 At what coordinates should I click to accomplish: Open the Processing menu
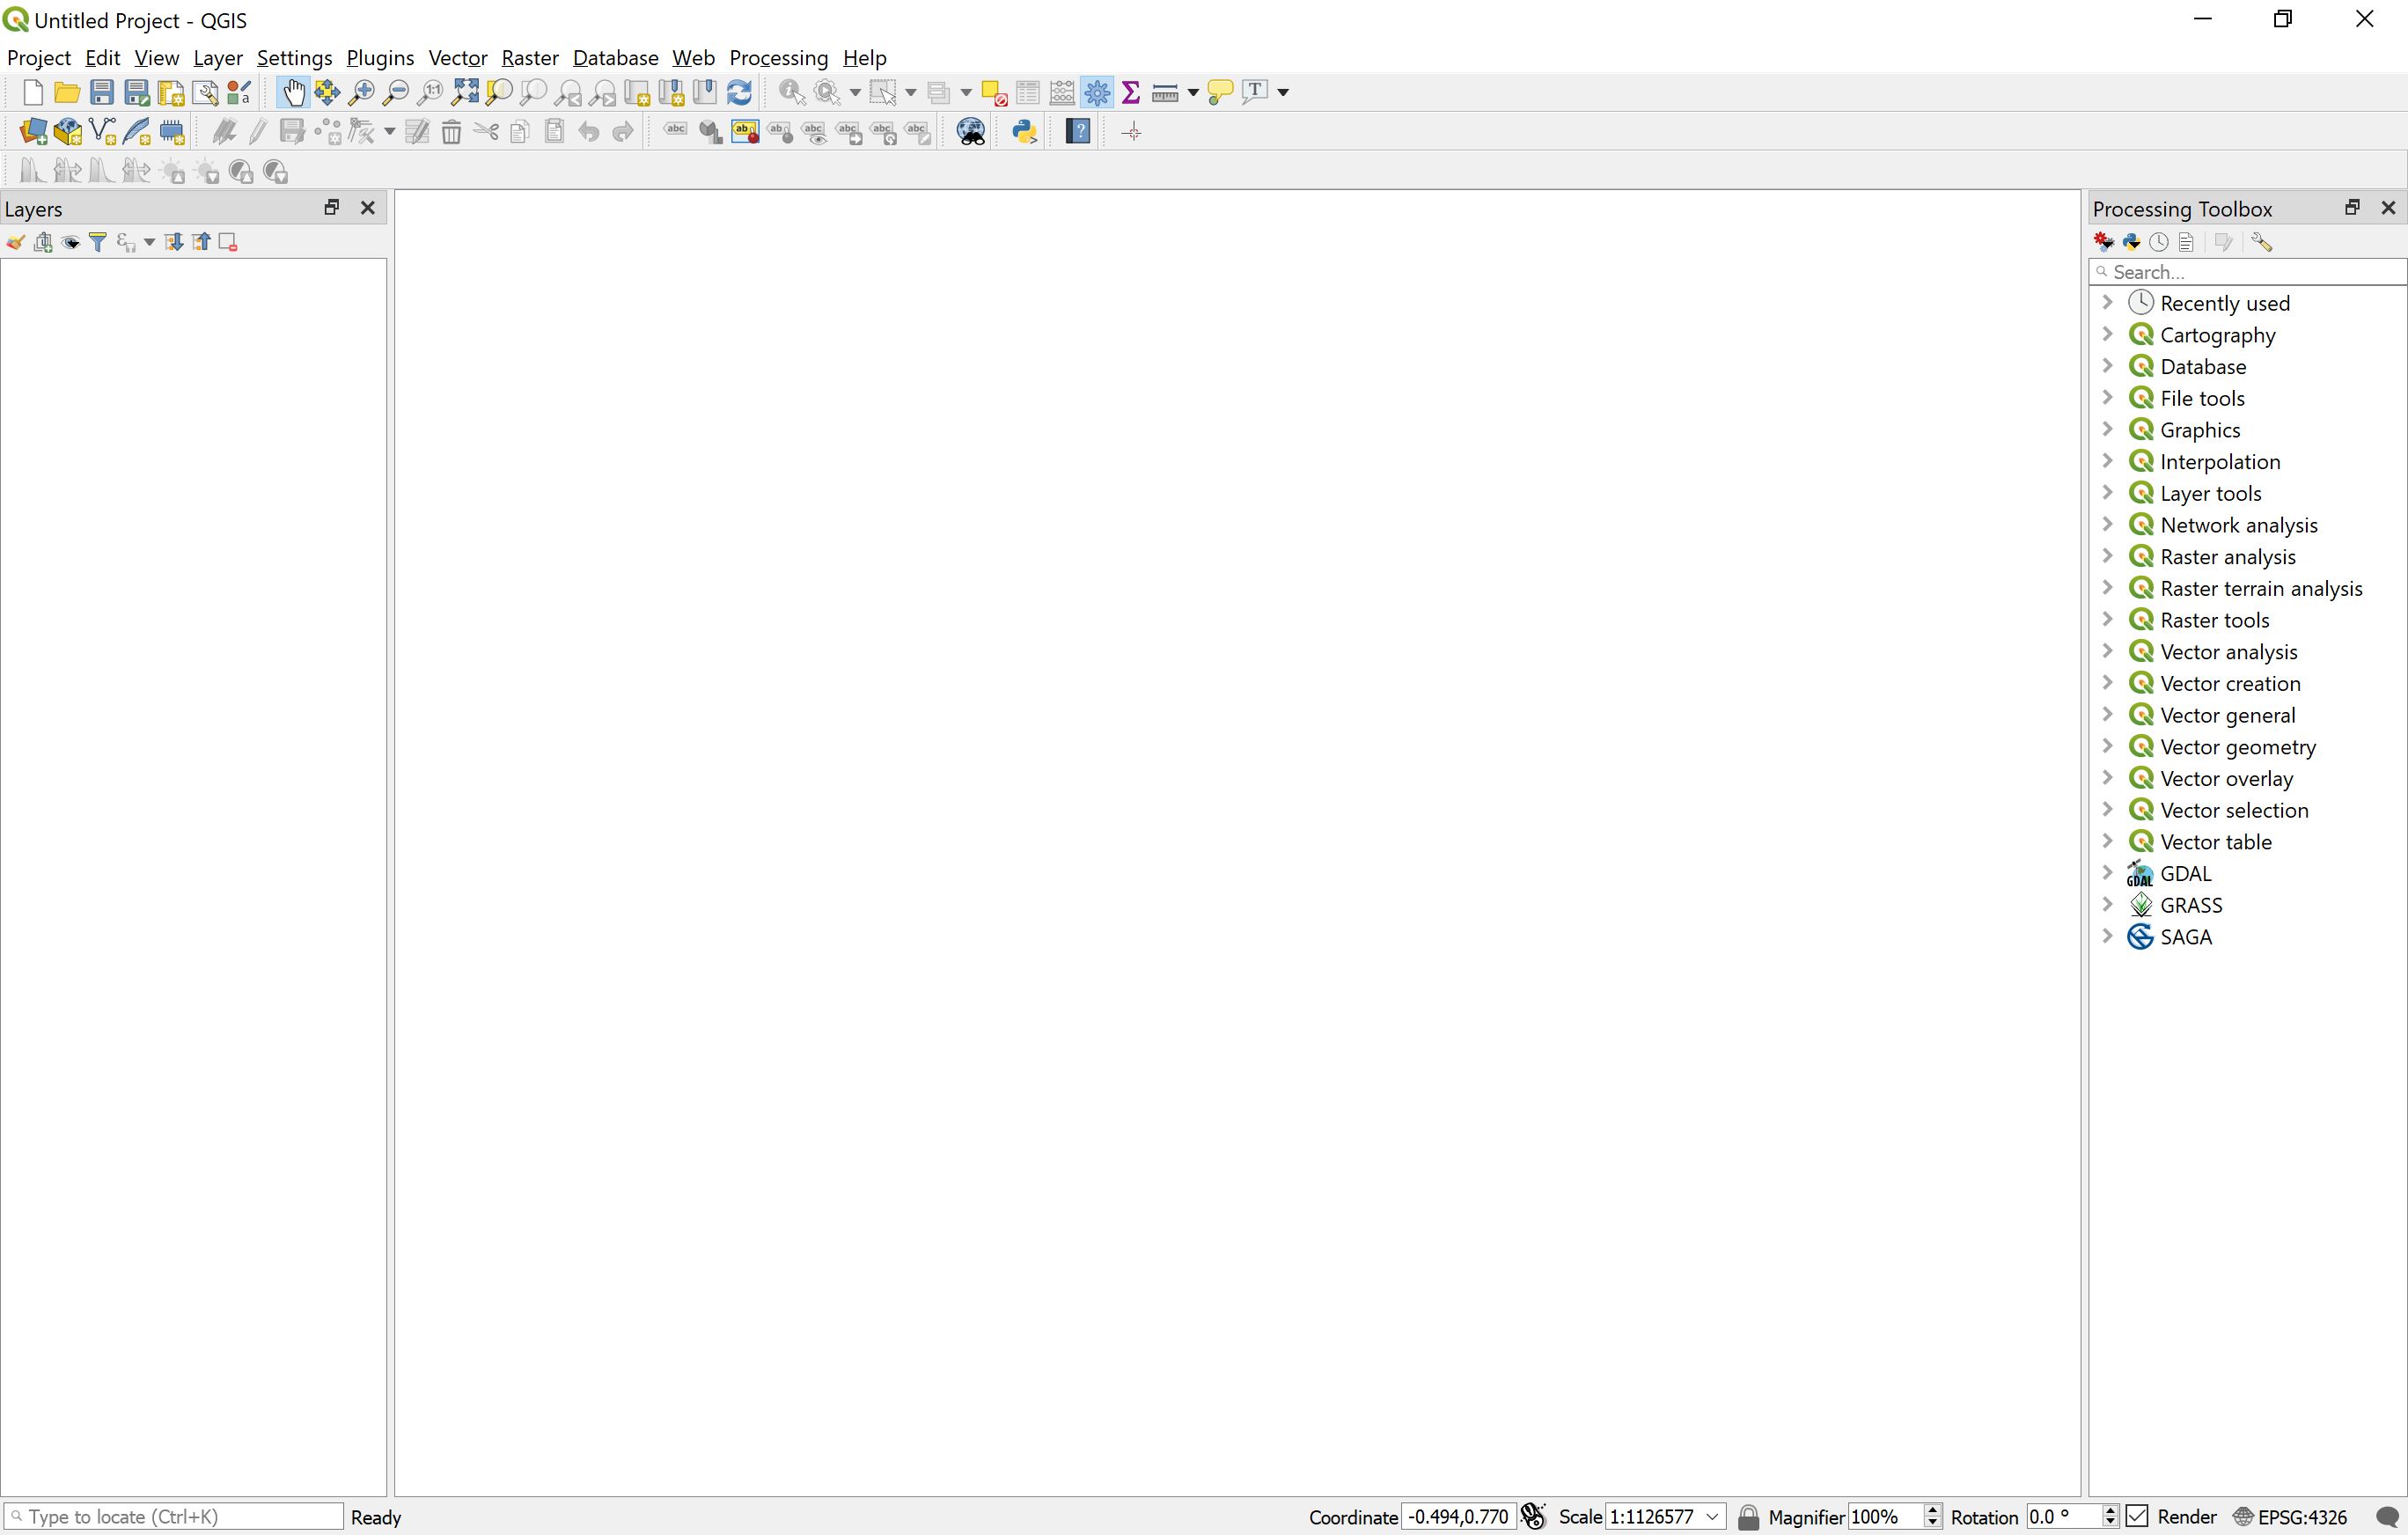tap(779, 57)
